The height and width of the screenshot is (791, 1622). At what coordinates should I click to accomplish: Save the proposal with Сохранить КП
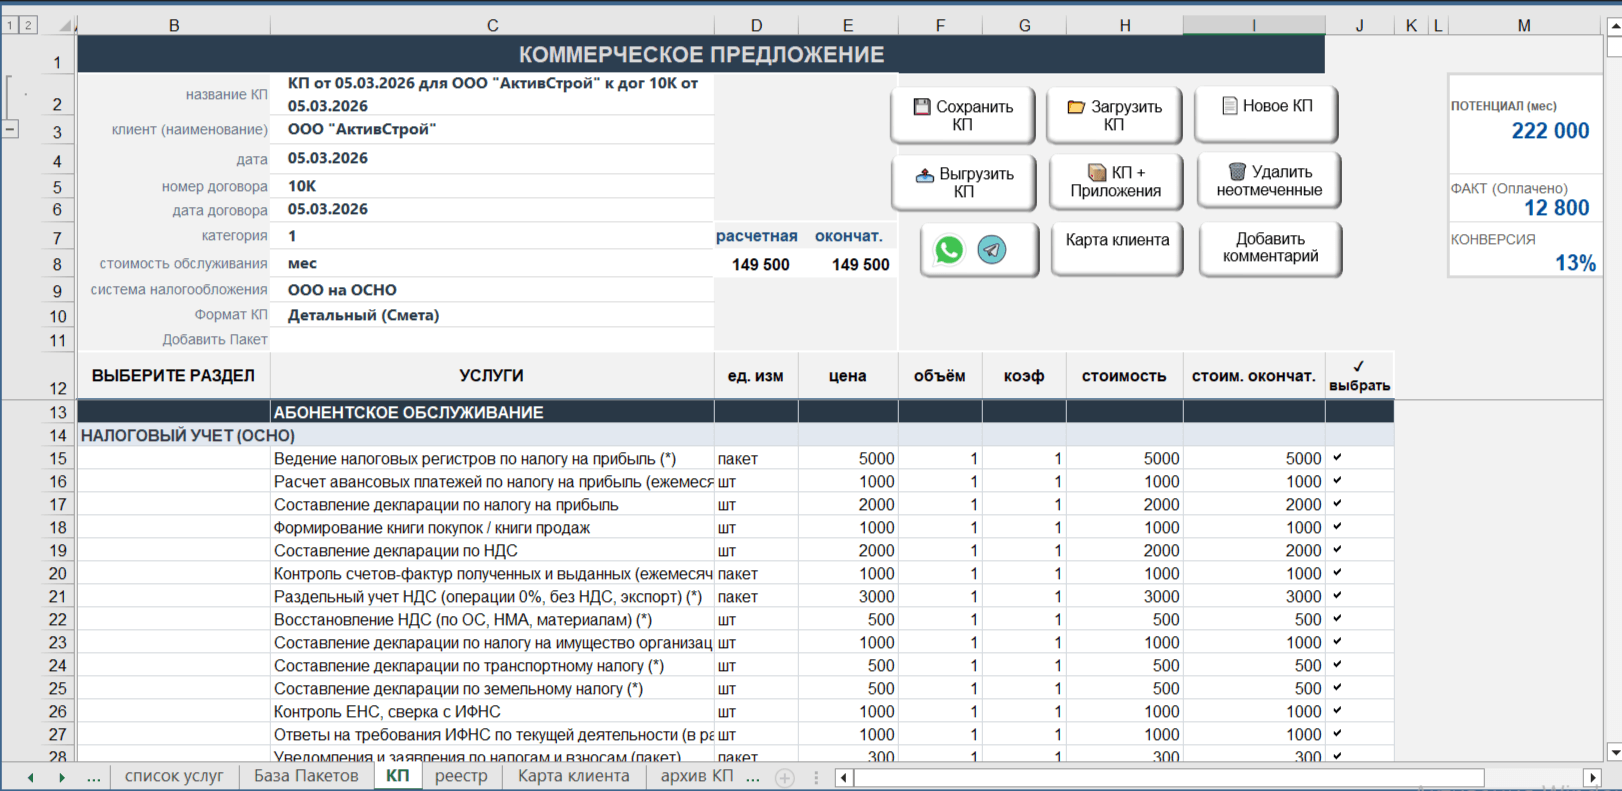tap(963, 115)
